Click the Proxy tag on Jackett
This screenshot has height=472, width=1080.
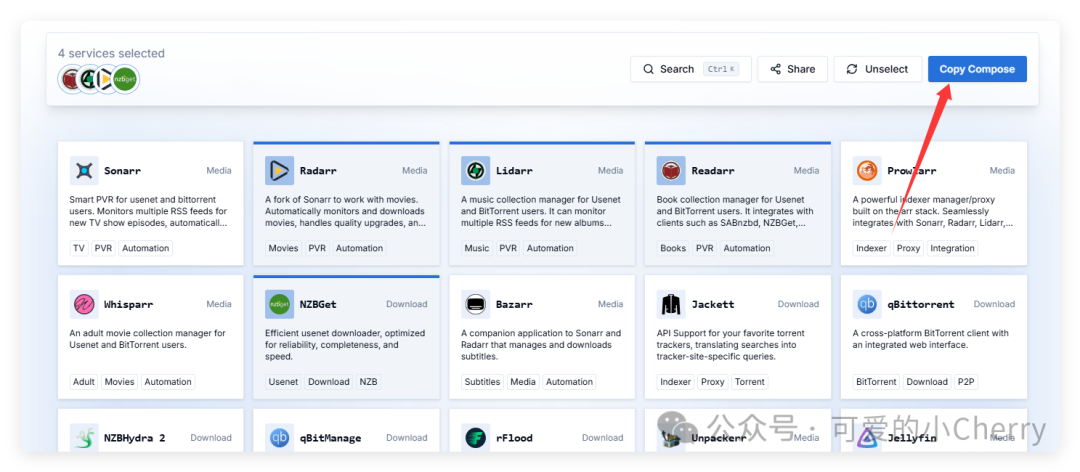[713, 382]
